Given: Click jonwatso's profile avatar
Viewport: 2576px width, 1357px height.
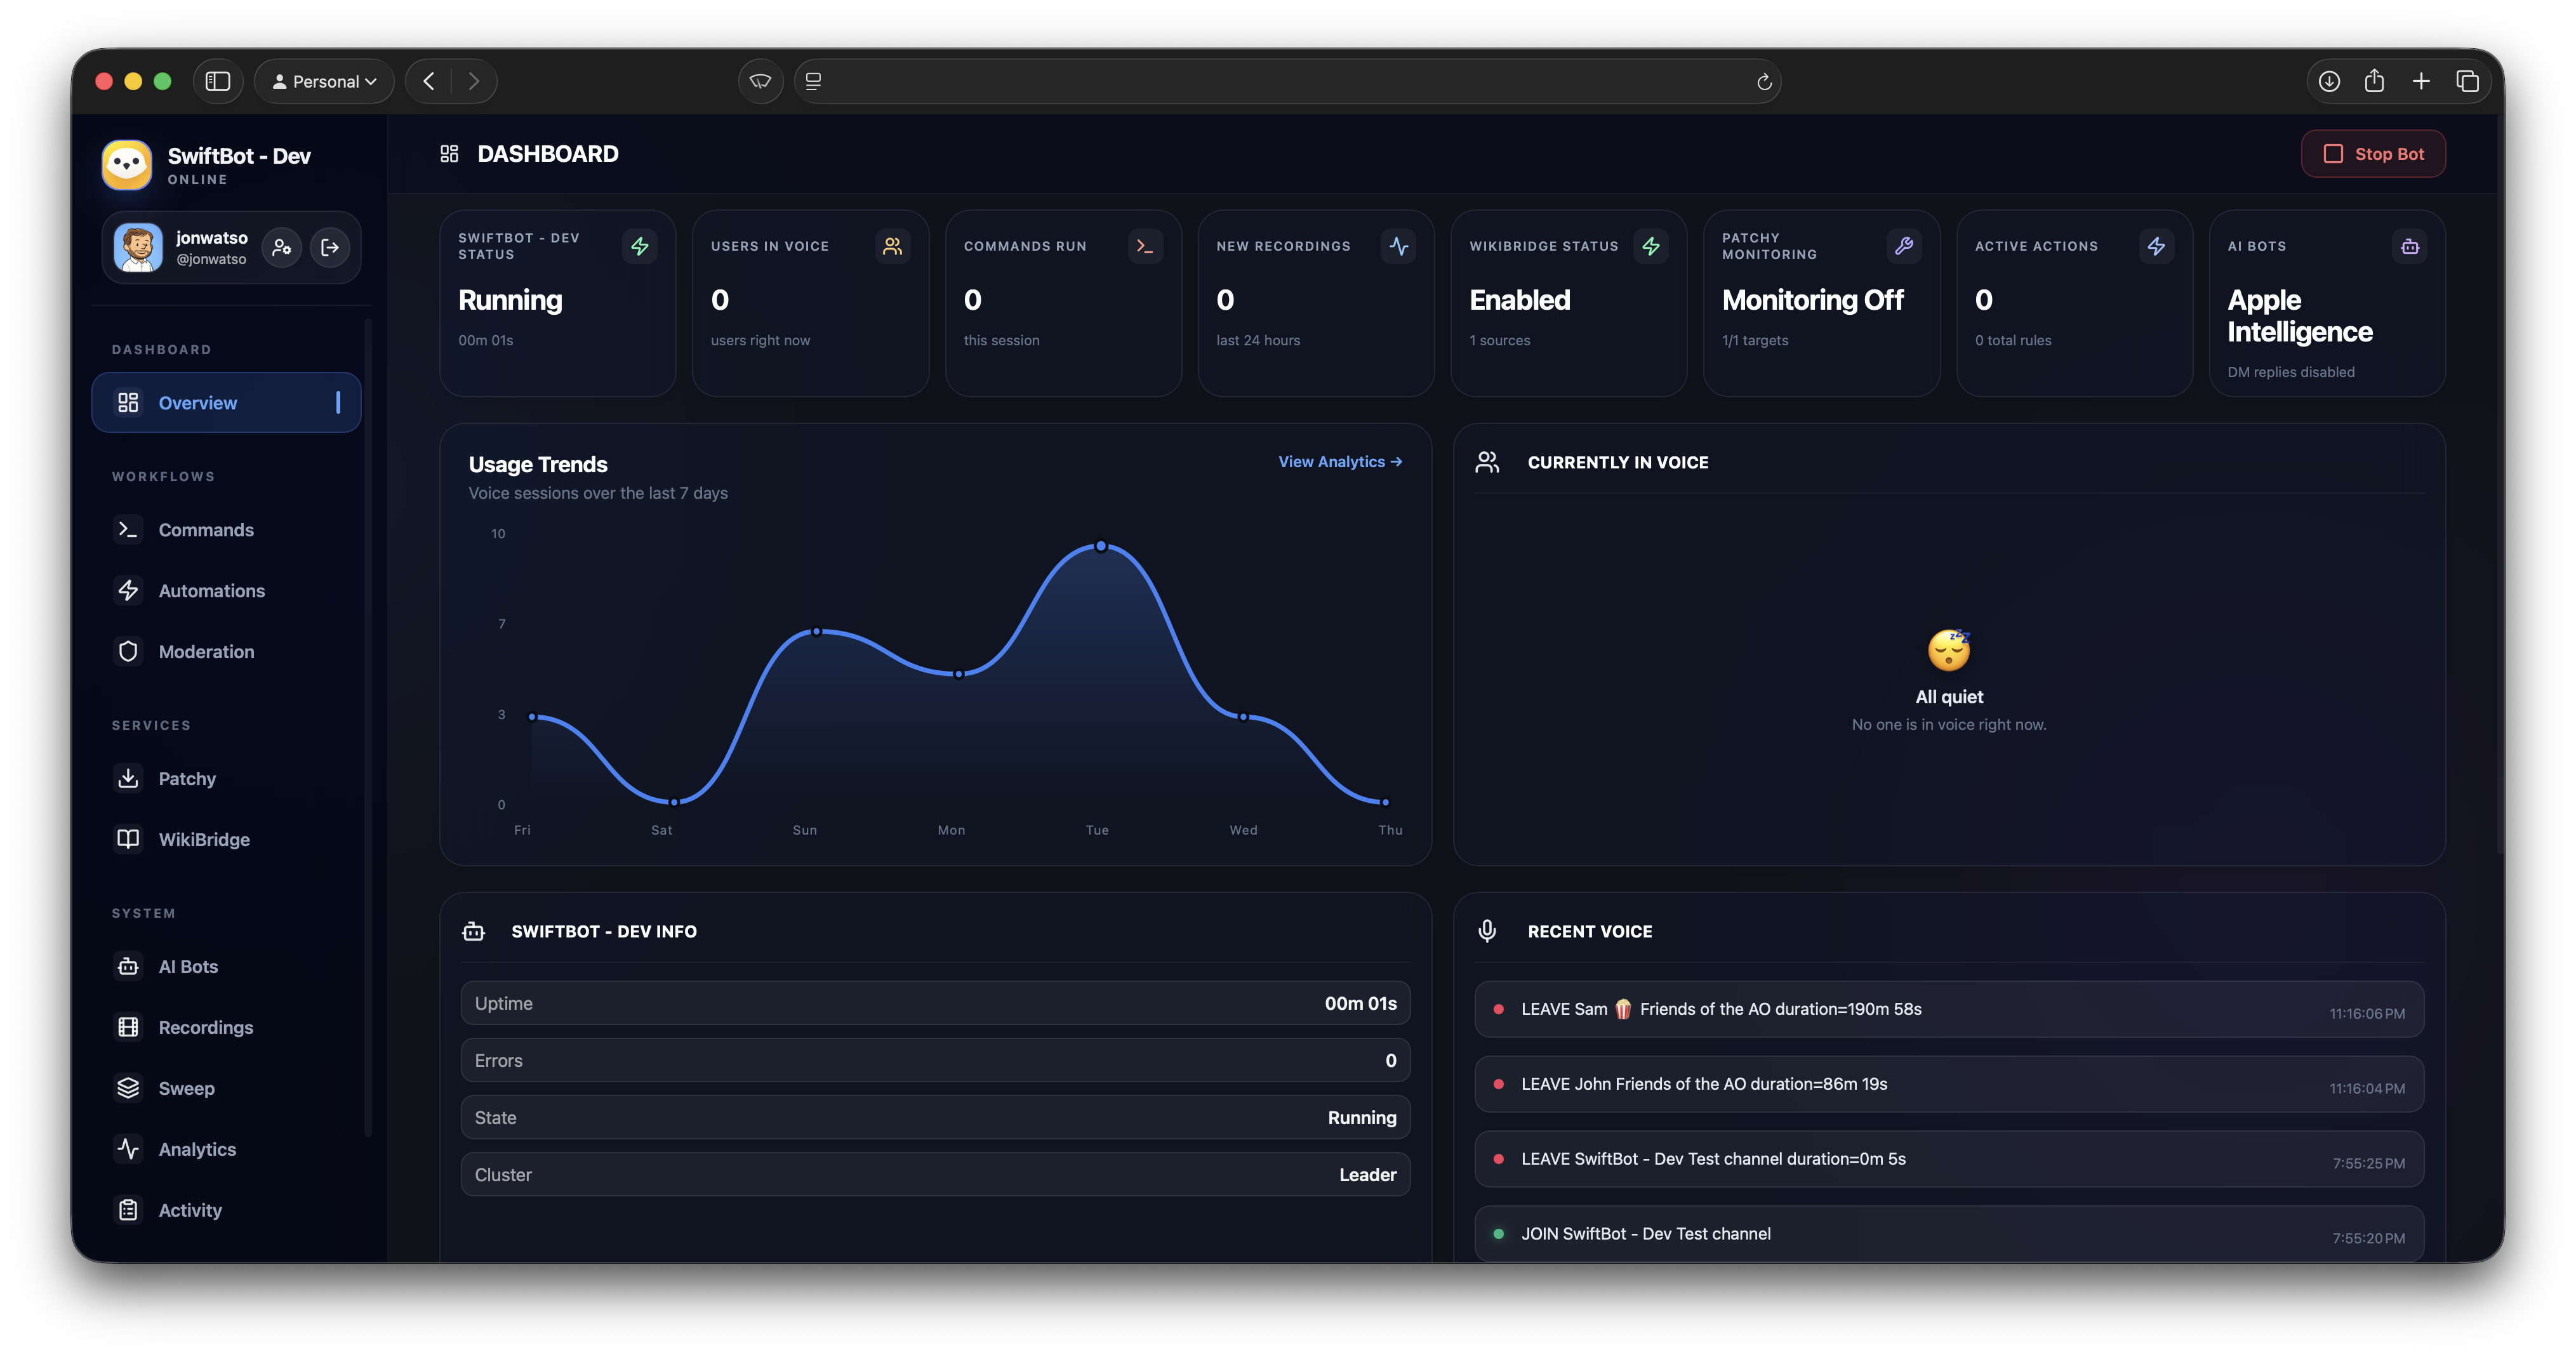Looking at the screenshot, I should pos(138,248).
